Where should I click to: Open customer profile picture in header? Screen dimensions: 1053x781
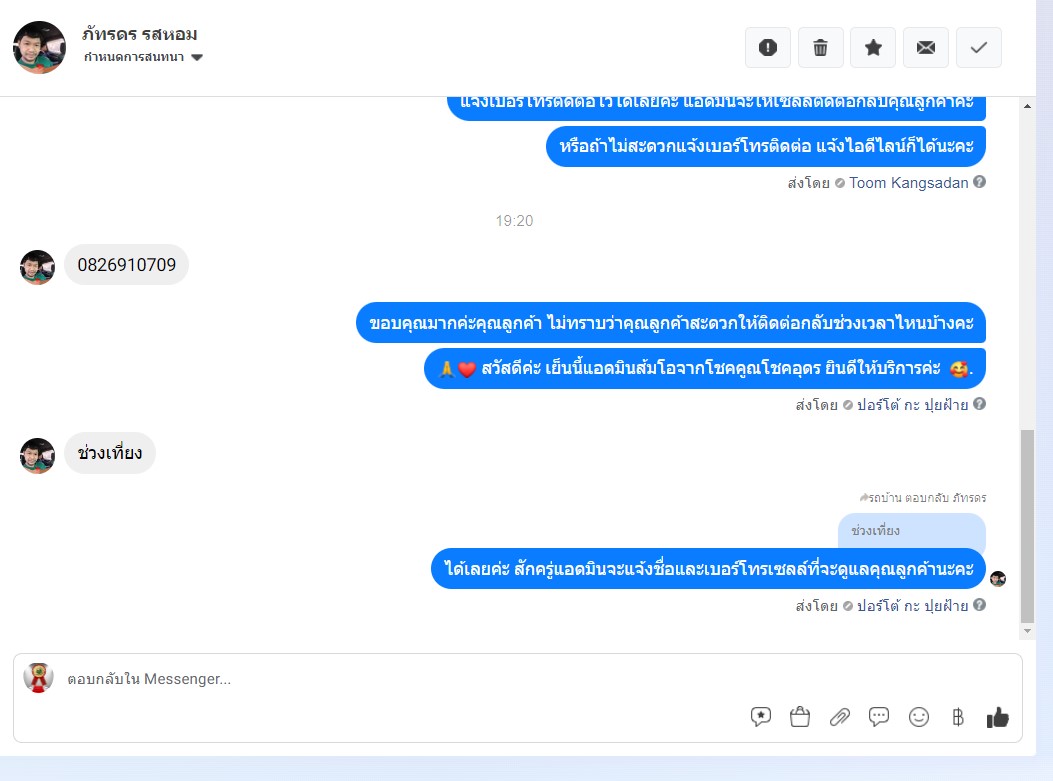pyautogui.click(x=40, y=48)
